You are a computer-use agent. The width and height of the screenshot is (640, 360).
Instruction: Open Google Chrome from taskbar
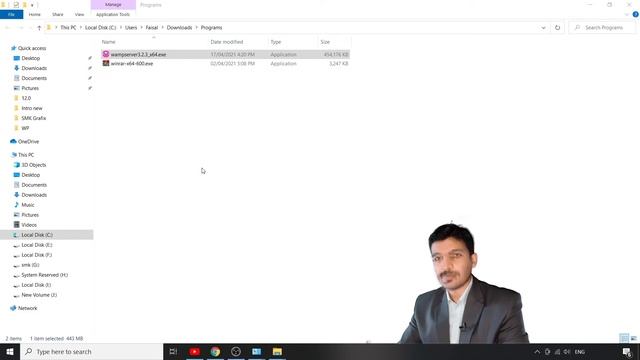215,351
